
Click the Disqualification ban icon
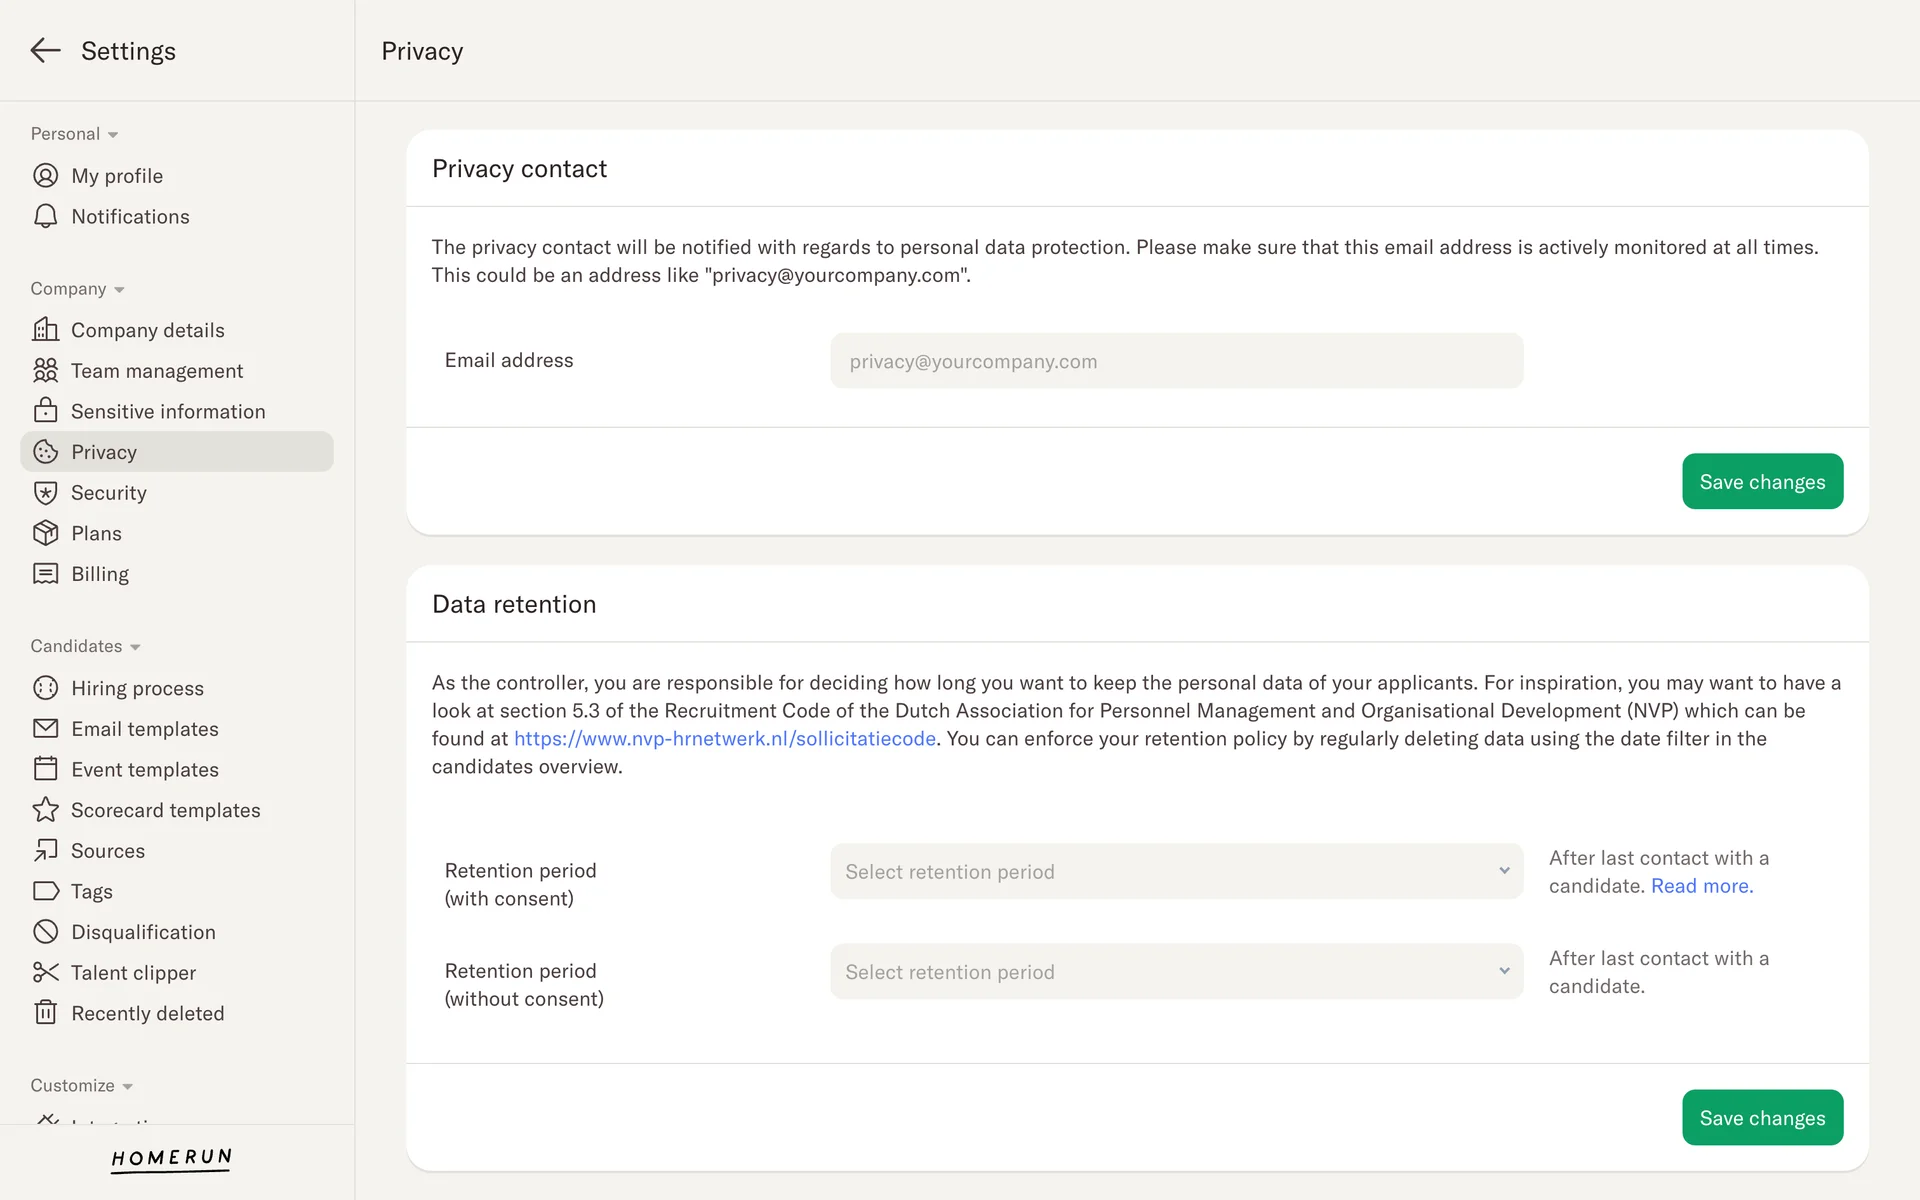tap(45, 932)
